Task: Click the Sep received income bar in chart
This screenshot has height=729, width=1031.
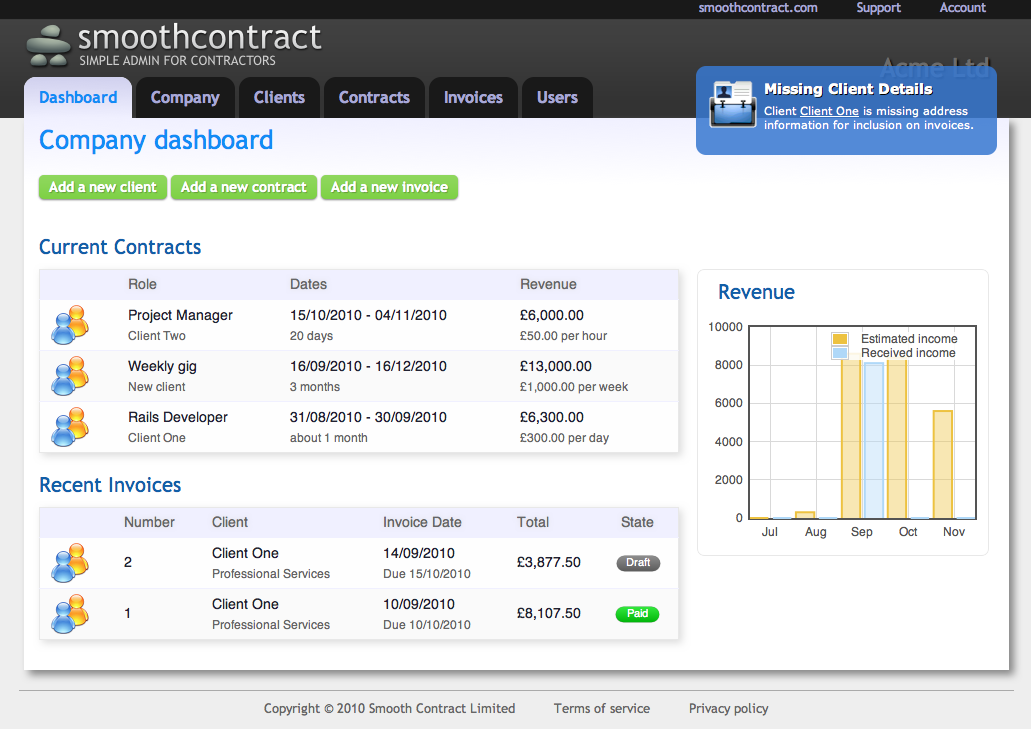Action: [x=873, y=440]
